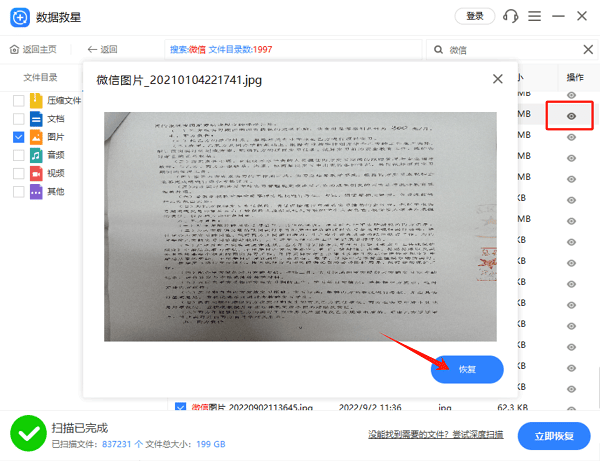600x461 pixels.
Task: Click the red-highlighted preview eye icon
Action: pos(571,116)
